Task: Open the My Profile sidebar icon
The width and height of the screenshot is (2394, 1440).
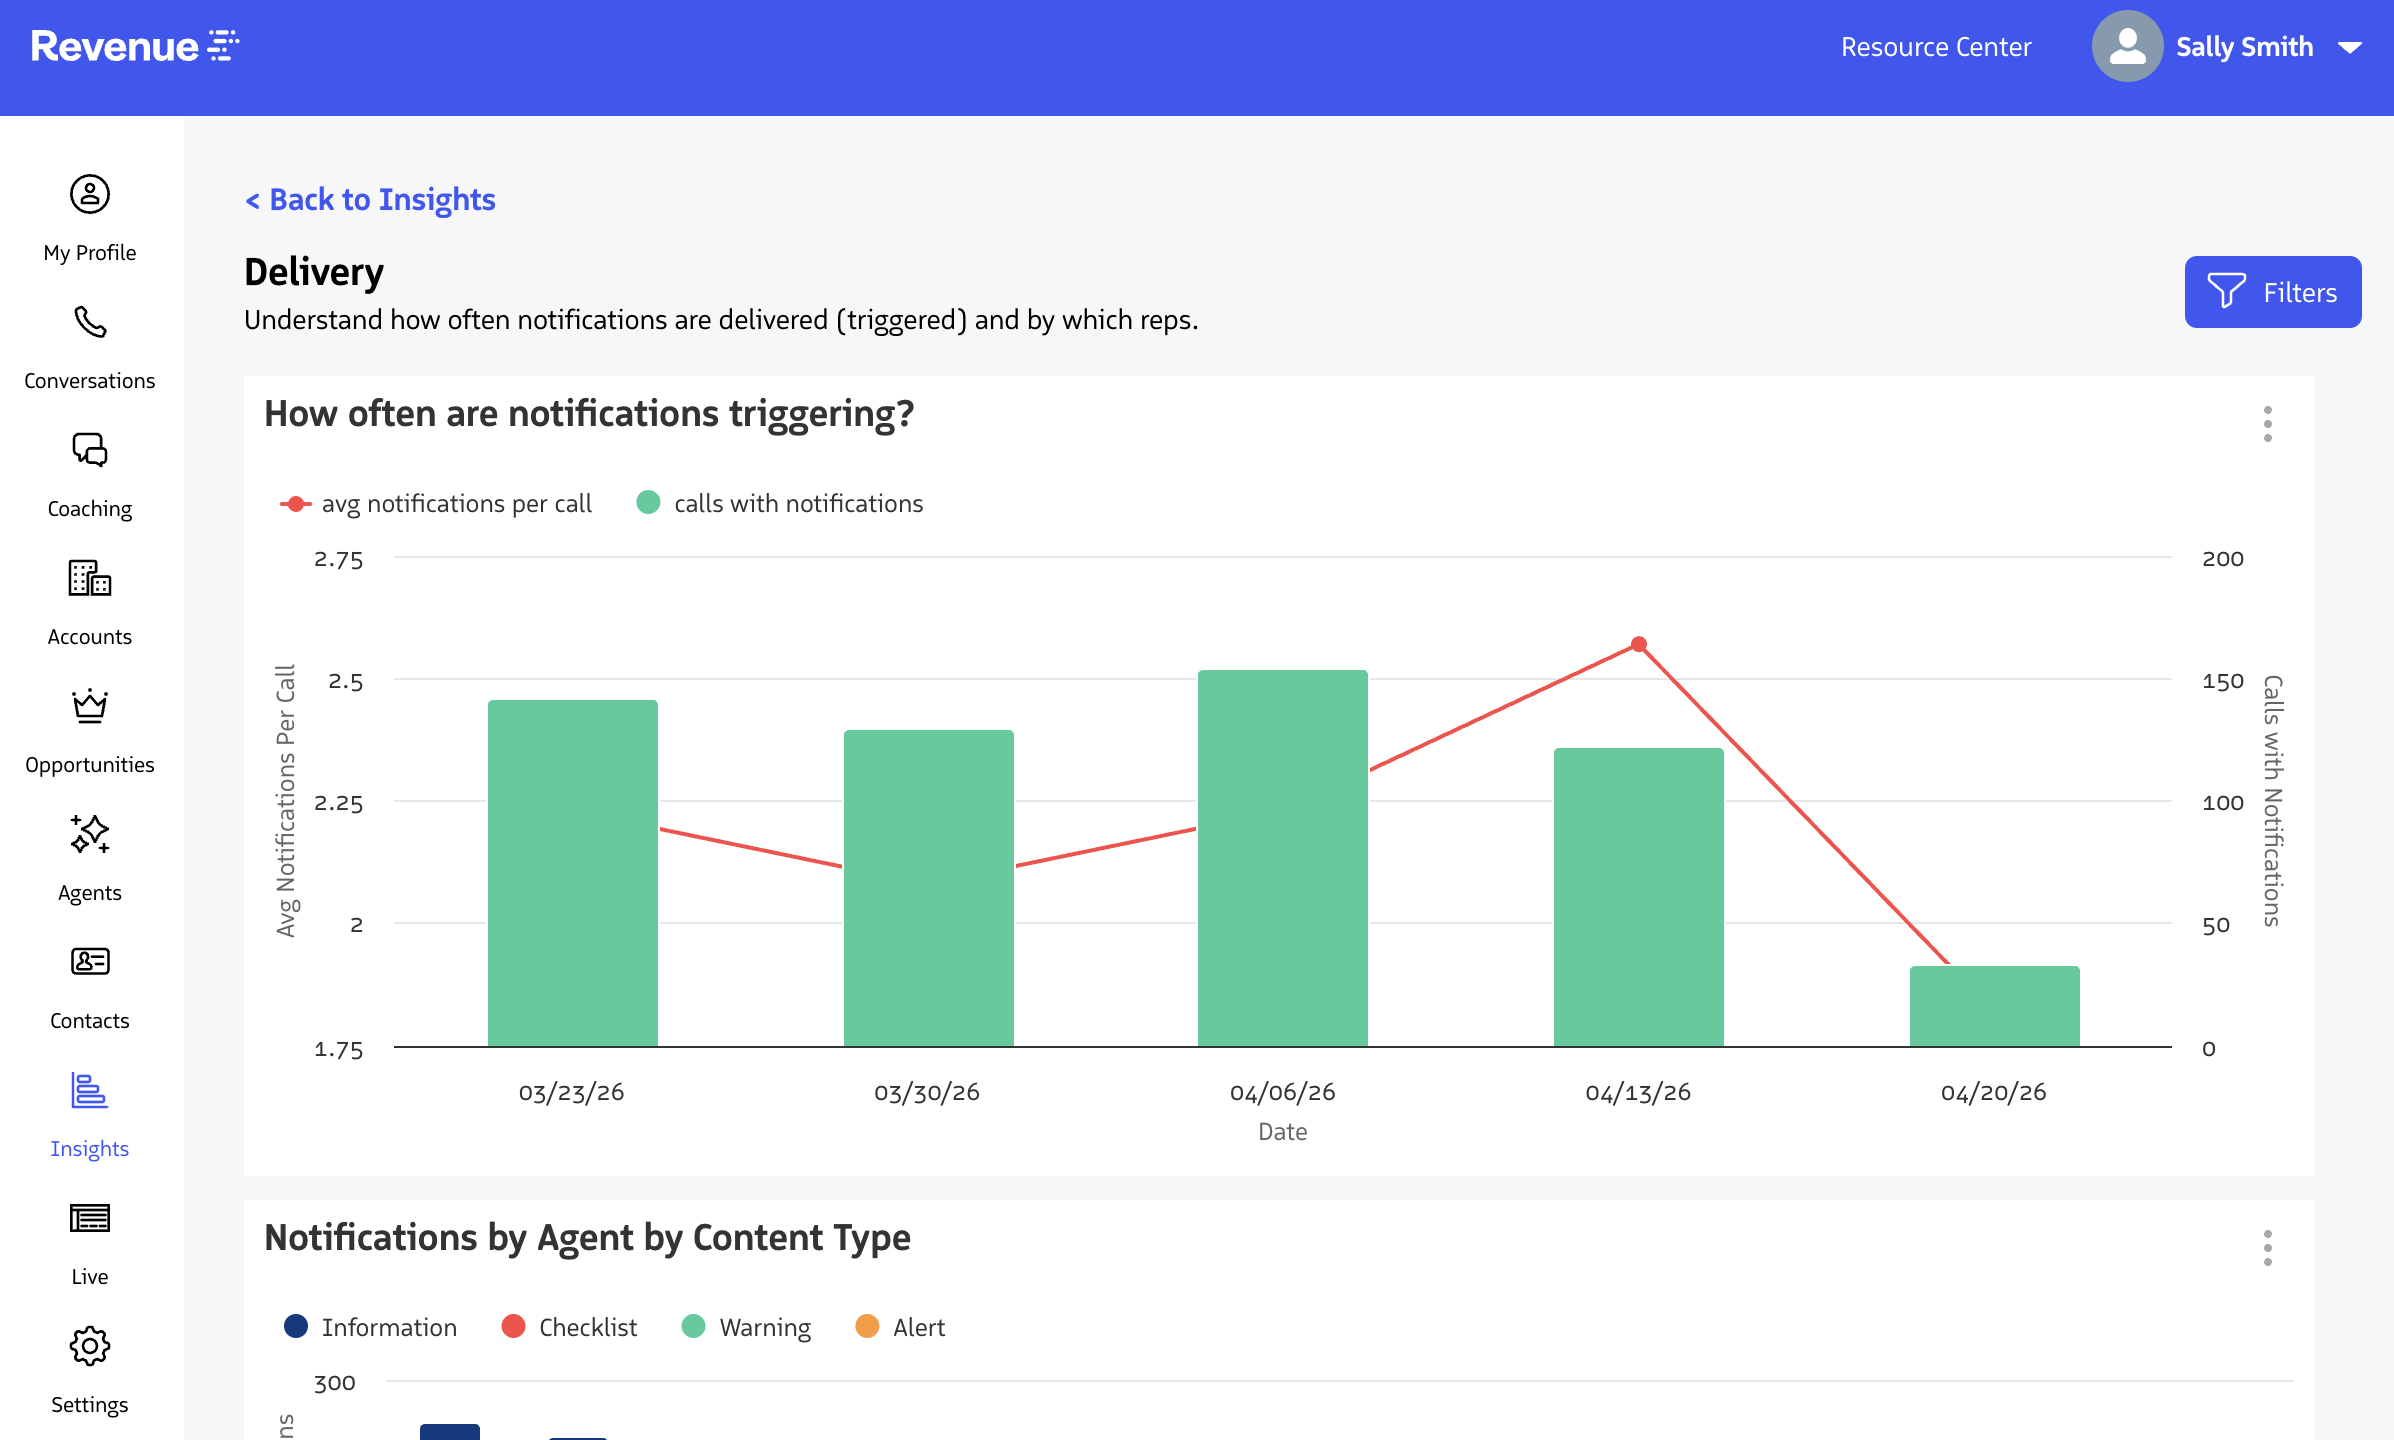Action: pos(89,194)
